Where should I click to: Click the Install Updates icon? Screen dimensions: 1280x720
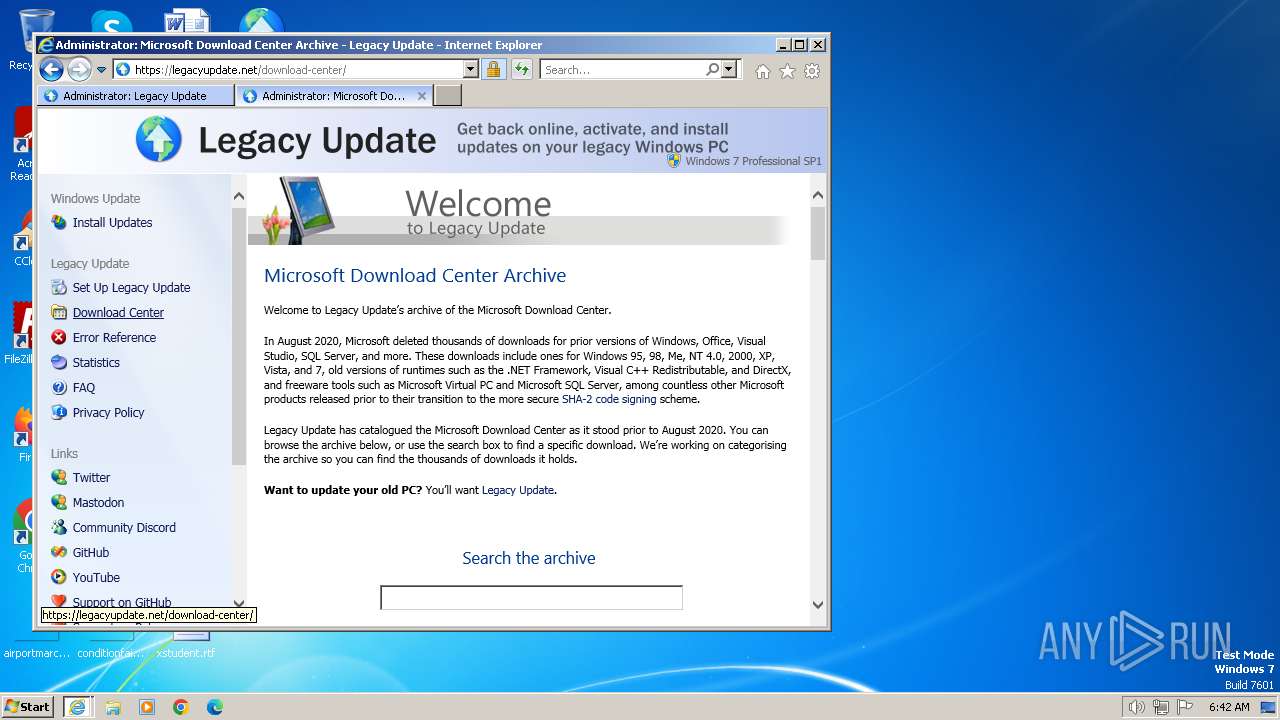(59, 222)
